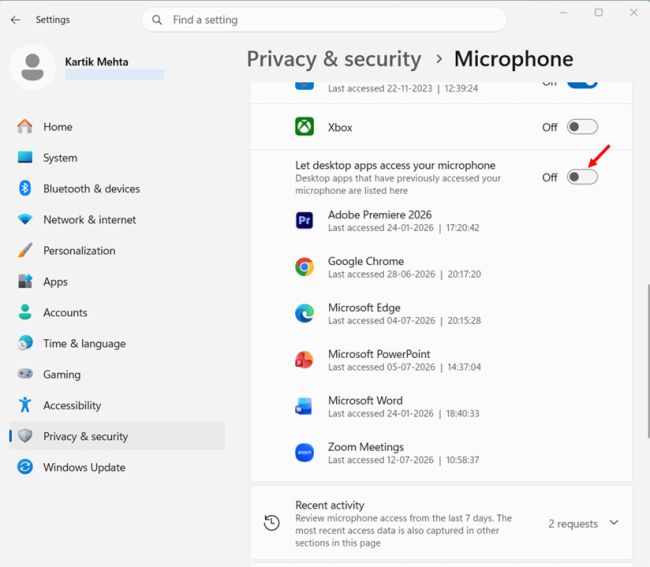Click the Network wifi icon

[25, 219]
